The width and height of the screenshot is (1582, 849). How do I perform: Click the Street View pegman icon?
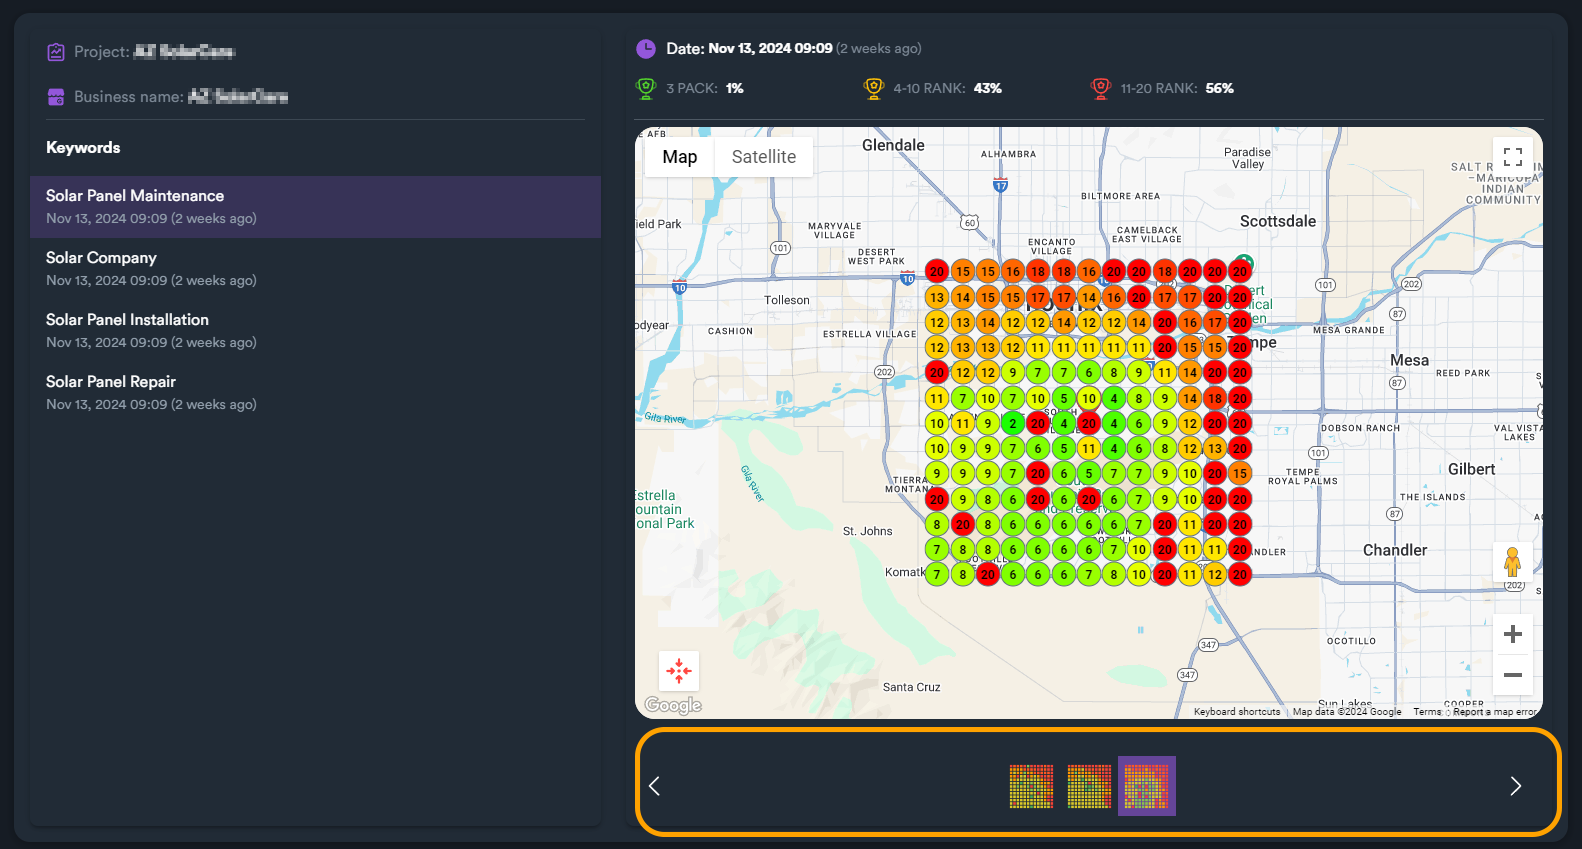click(x=1512, y=563)
